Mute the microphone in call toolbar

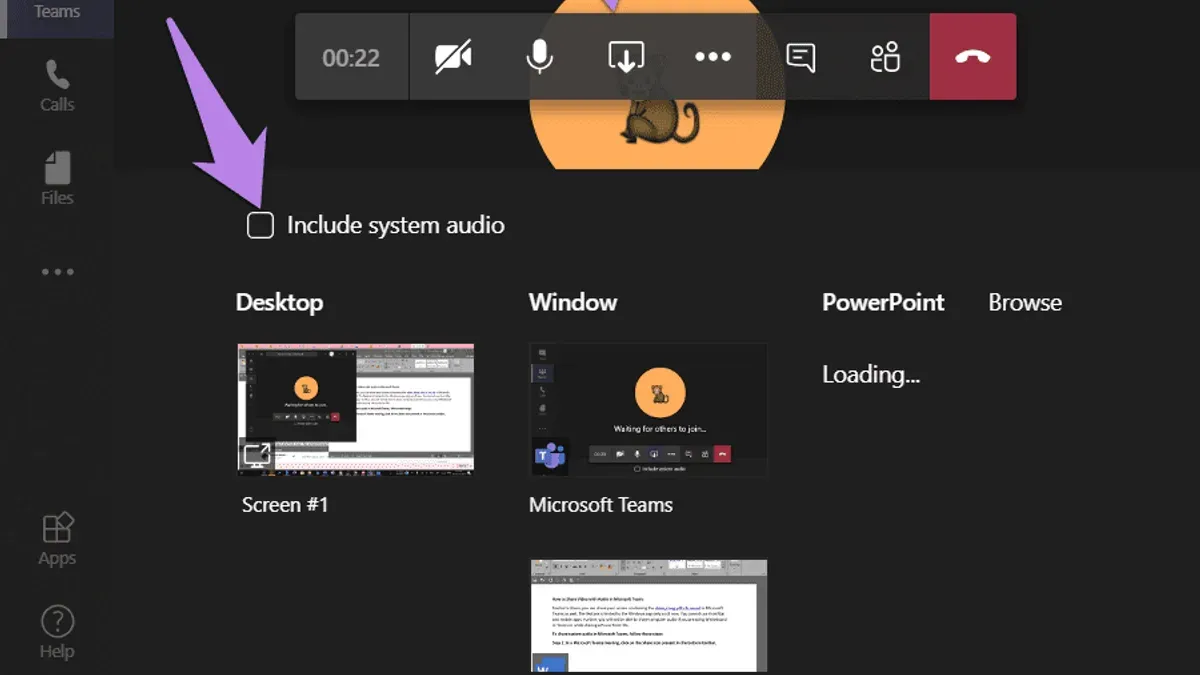540,57
